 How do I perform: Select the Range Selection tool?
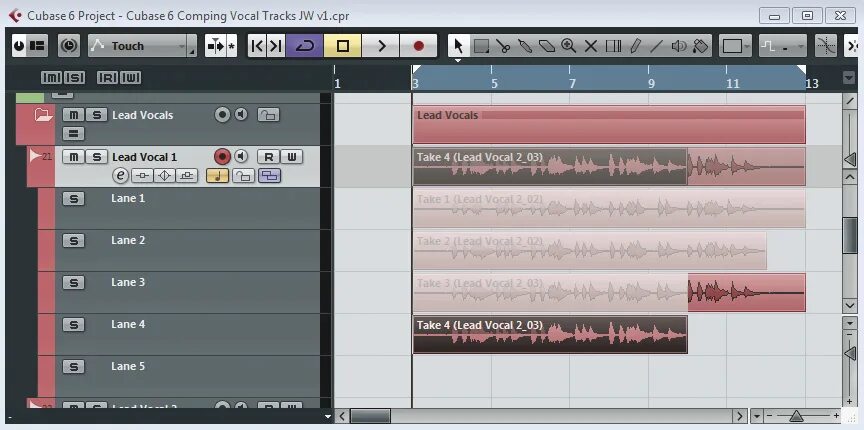pyautogui.click(x=481, y=46)
